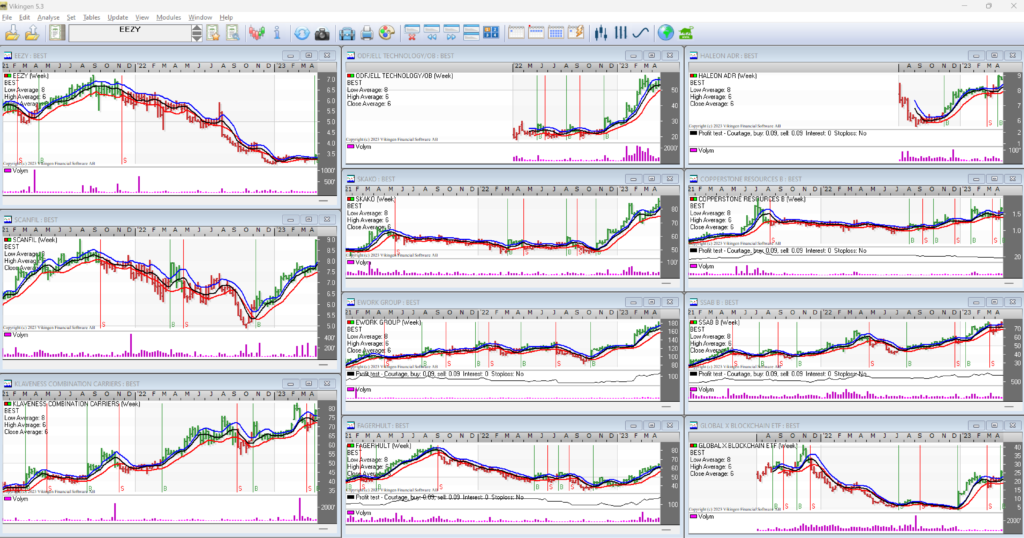This screenshot has height=538, width=1024.
Task: Click the blue refresh update icon
Action: pyautogui.click(x=302, y=33)
